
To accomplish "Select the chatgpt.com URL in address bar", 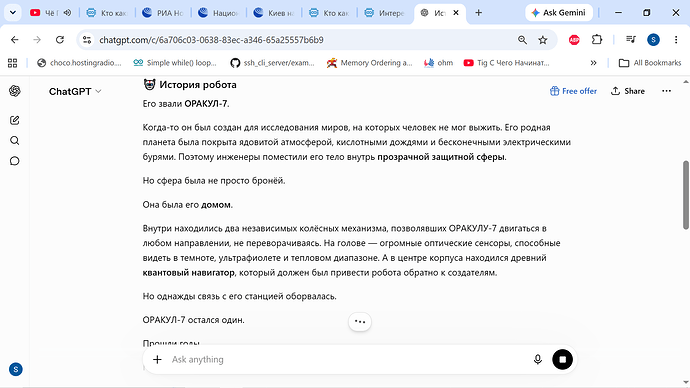I will [211, 40].
